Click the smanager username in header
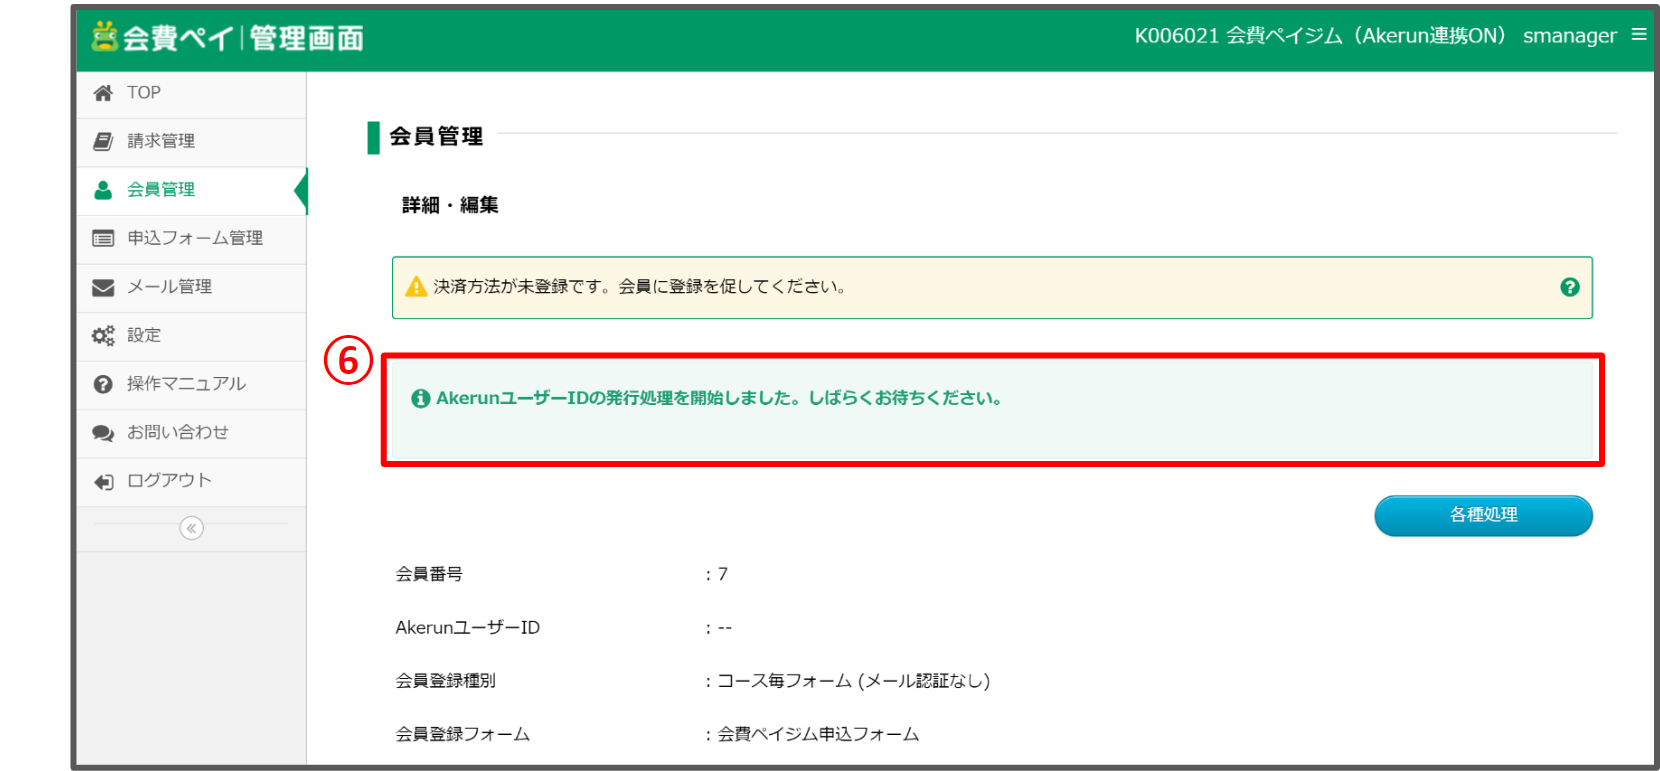The image size is (1660, 771). 1569,36
